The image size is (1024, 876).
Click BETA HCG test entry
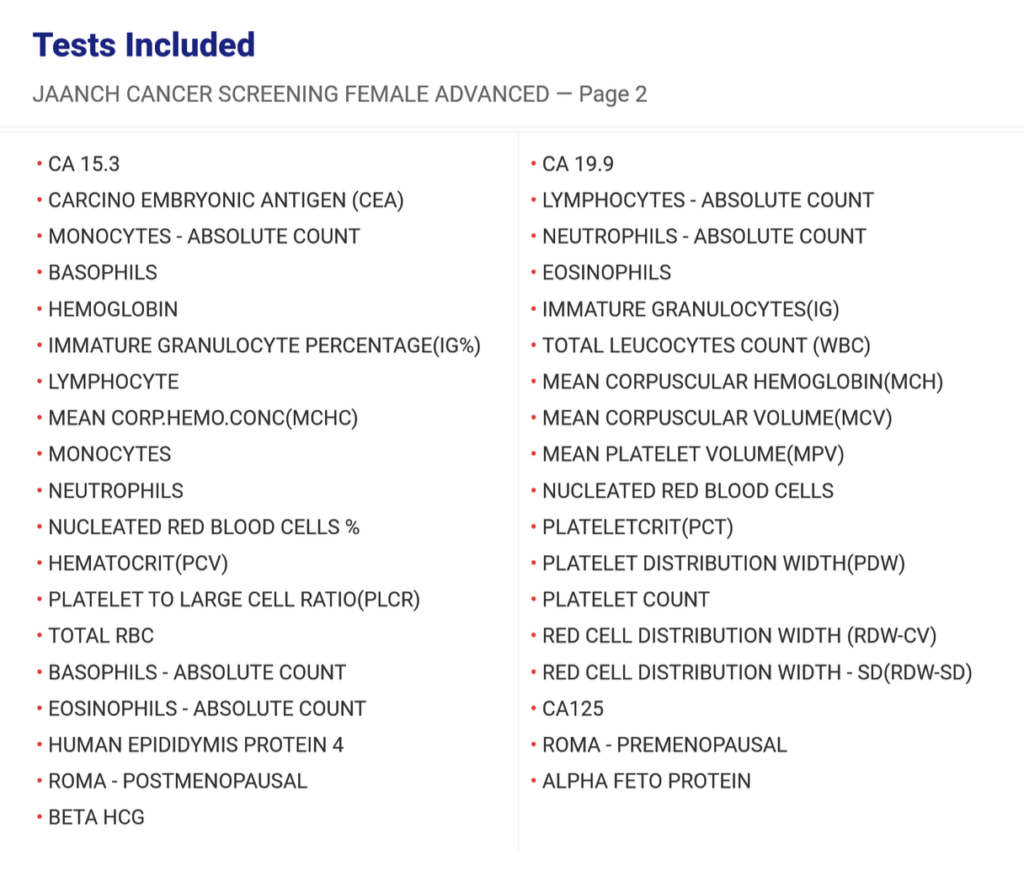97,817
